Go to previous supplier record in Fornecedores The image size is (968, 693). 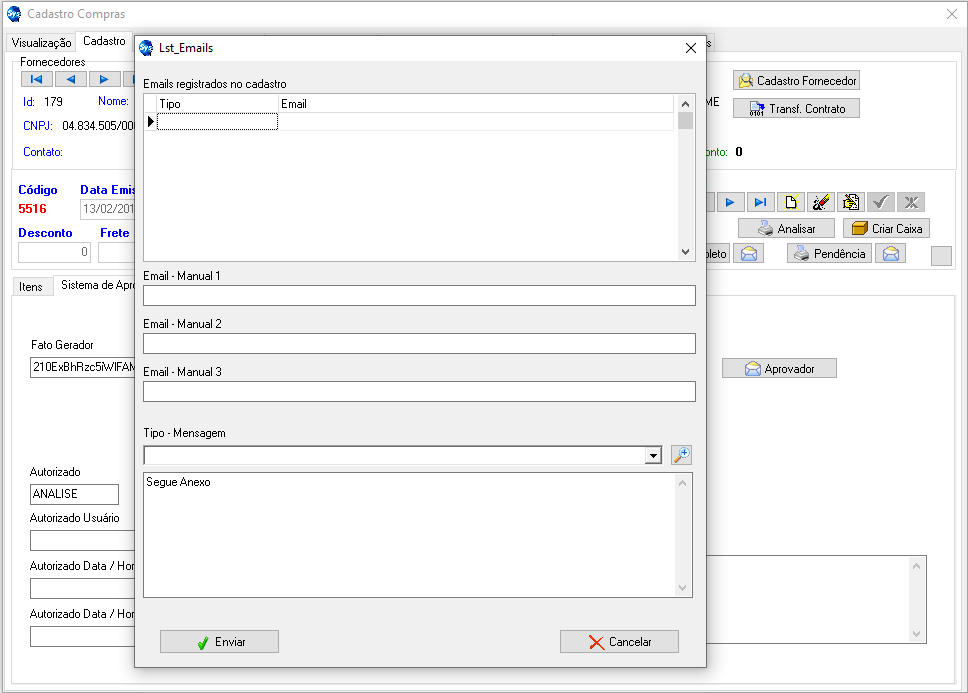(x=70, y=79)
